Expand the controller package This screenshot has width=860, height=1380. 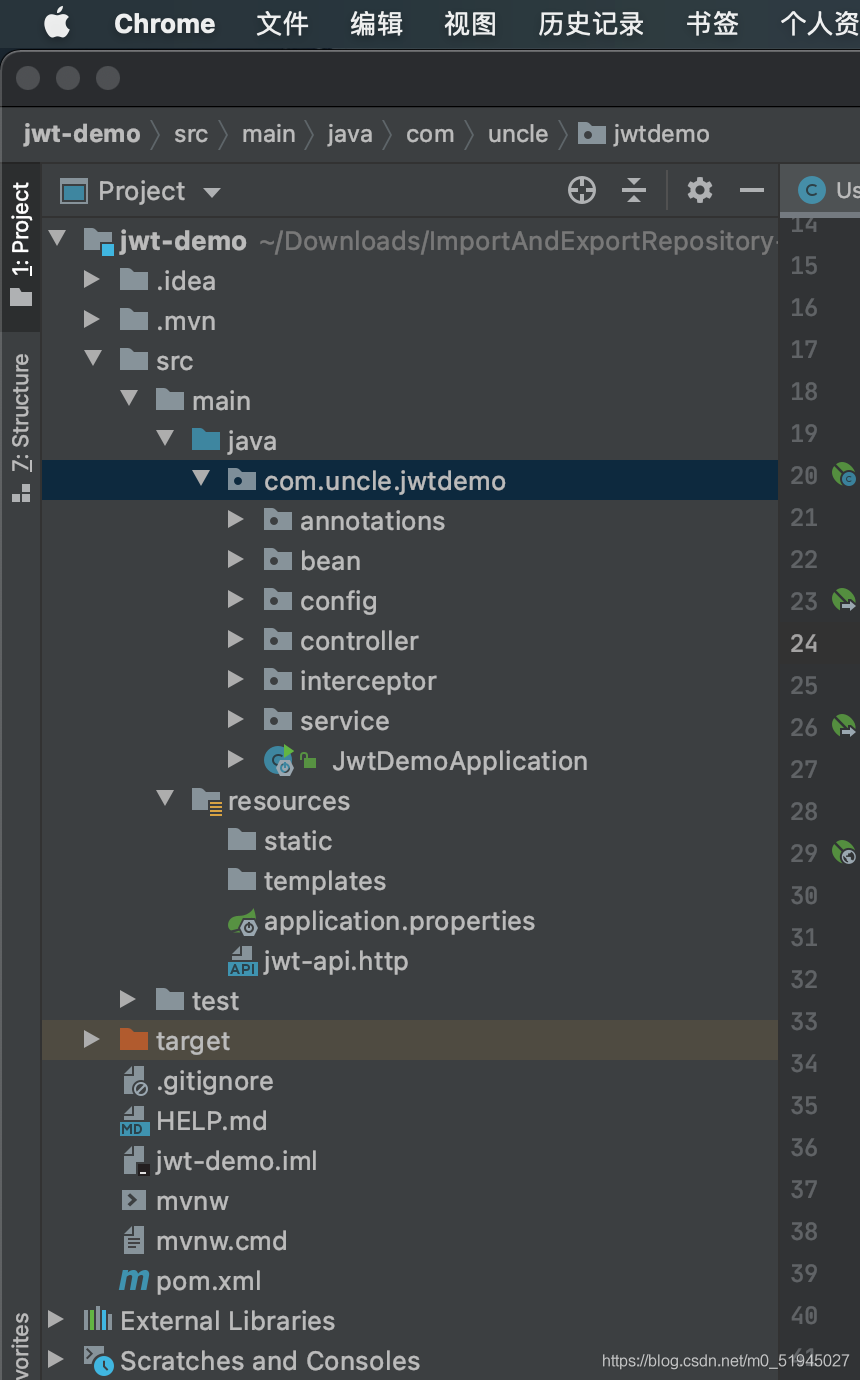click(x=236, y=641)
